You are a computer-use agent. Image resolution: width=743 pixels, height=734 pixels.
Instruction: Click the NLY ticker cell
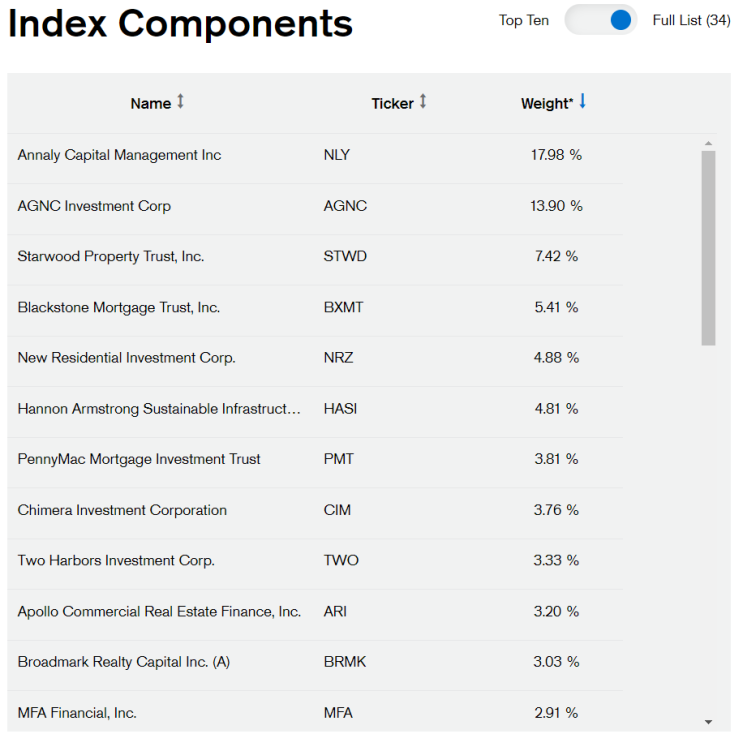pyautogui.click(x=337, y=155)
